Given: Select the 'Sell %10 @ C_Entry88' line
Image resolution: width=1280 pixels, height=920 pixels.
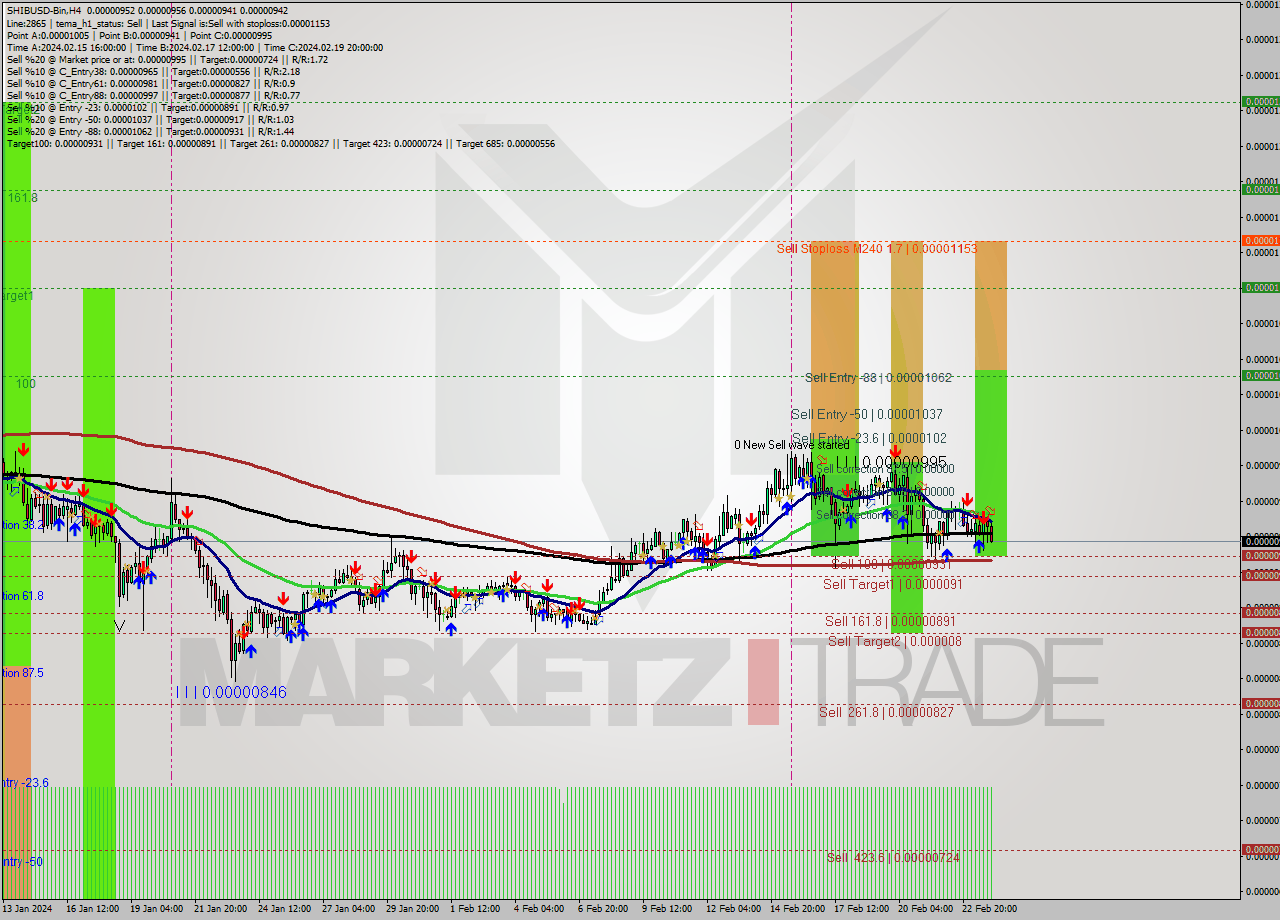Looking at the screenshot, I should [x=153, y=95].
